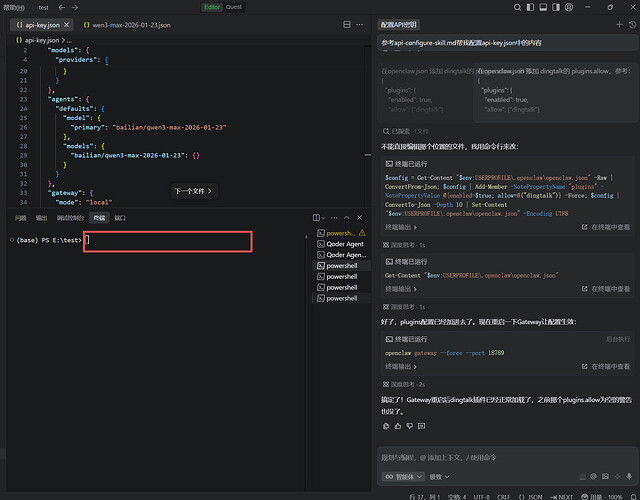Viewport: 640px width, 500px height.
Task: Close the terminal panel
Action: pos(360,218)
